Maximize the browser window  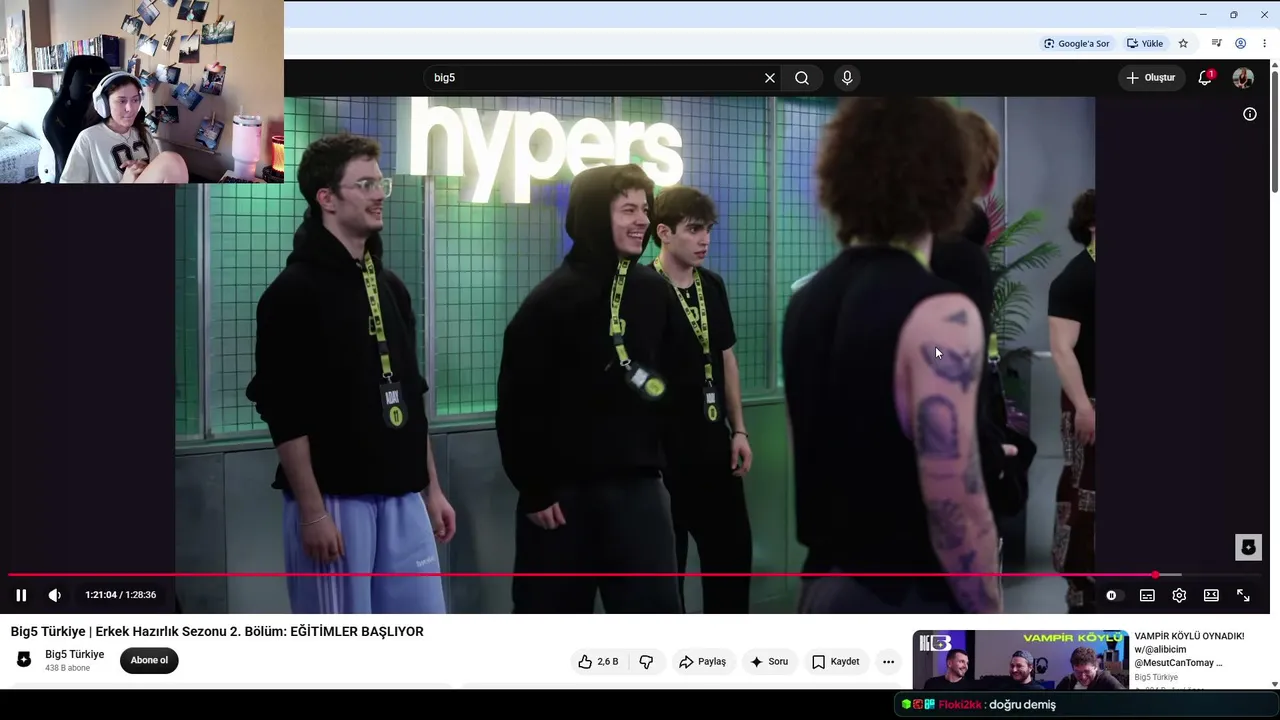(x=1234, y=15)
